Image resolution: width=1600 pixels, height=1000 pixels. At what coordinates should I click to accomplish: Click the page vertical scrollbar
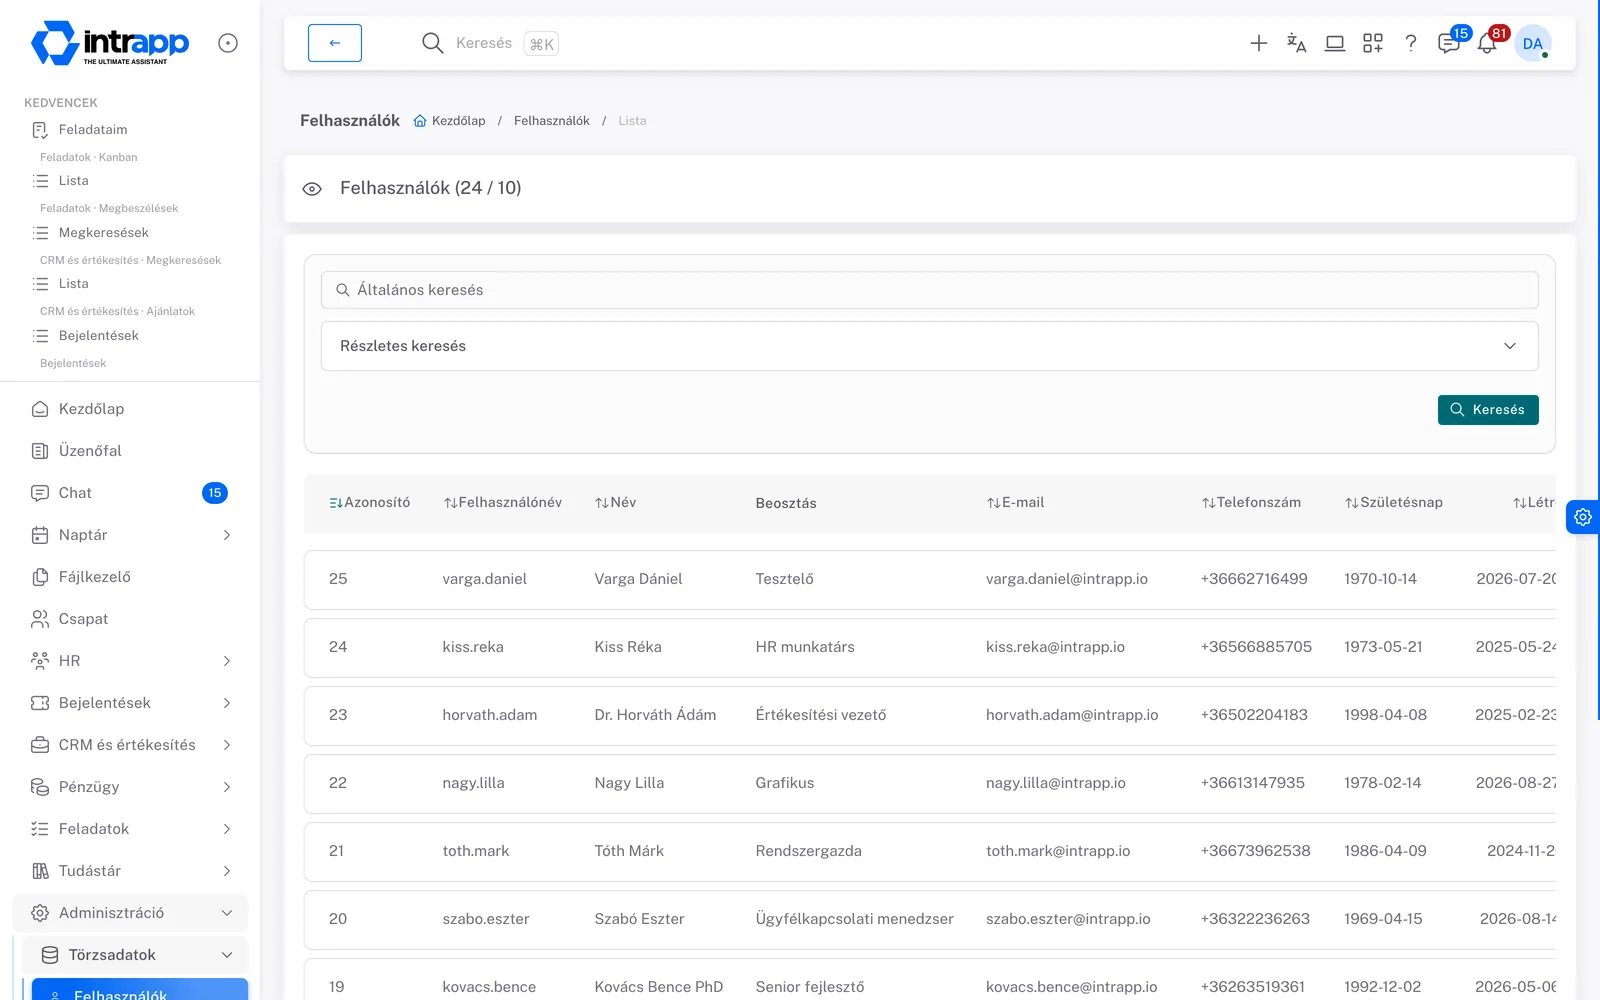pyautogui.click(x=1597, y=360)
